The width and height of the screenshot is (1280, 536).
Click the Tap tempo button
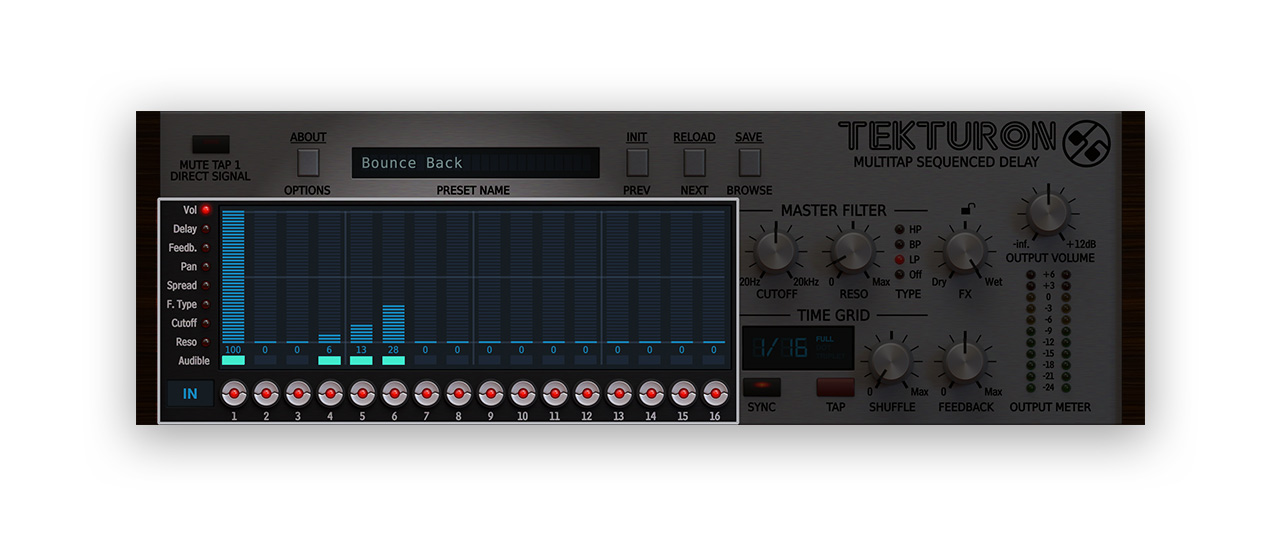(835, 388)
